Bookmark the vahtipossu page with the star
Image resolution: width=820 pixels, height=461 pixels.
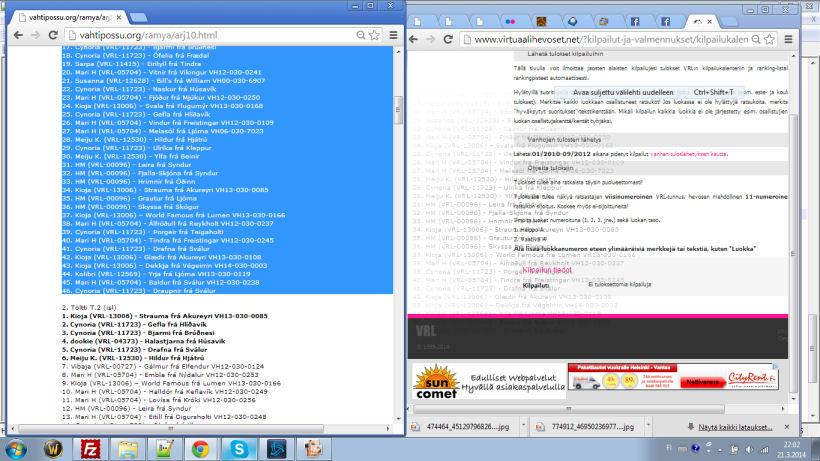pyautogui.click(x=372, y=35)
